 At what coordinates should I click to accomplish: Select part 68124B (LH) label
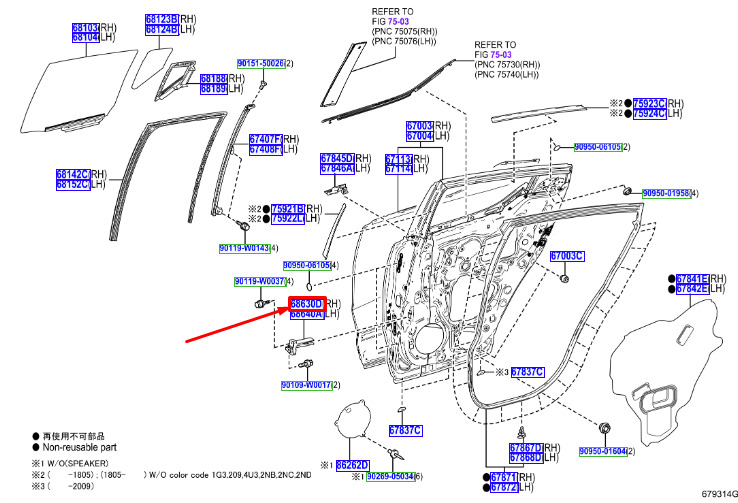(x=162, y=30)
